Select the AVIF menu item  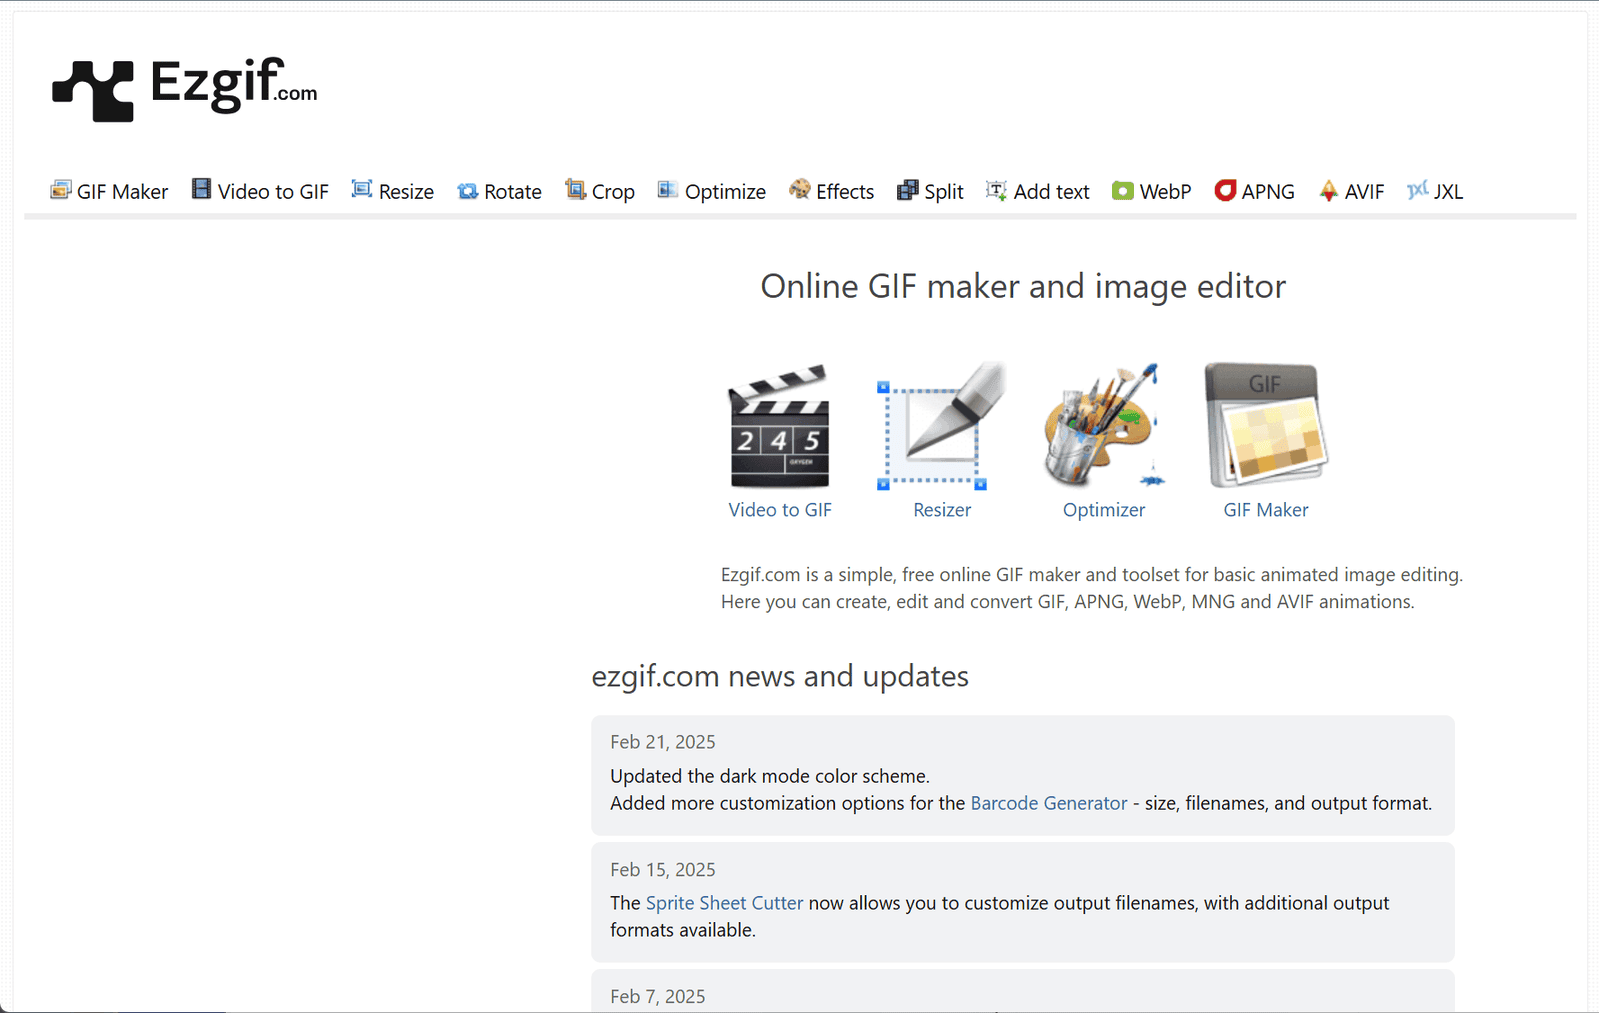1352,191
